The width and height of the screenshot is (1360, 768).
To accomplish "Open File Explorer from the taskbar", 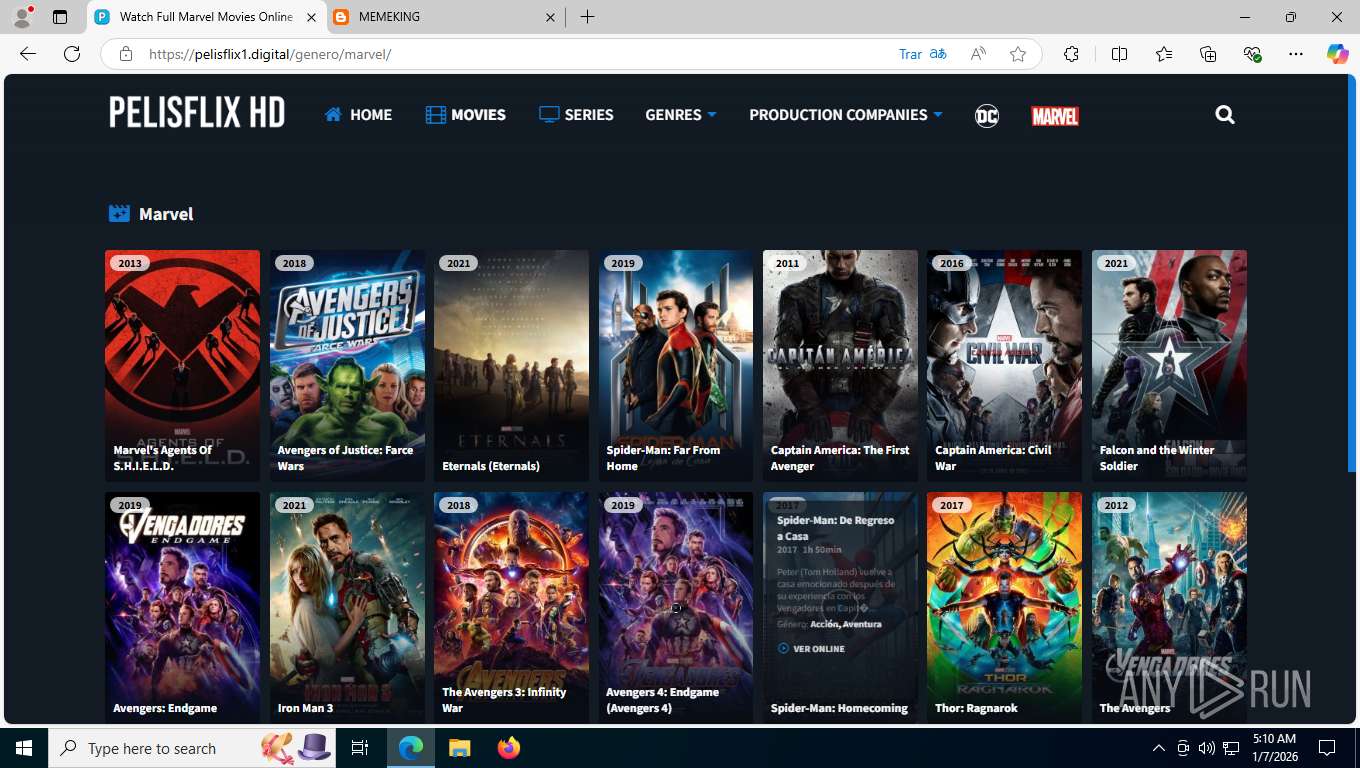I will [x=459, y=748].
